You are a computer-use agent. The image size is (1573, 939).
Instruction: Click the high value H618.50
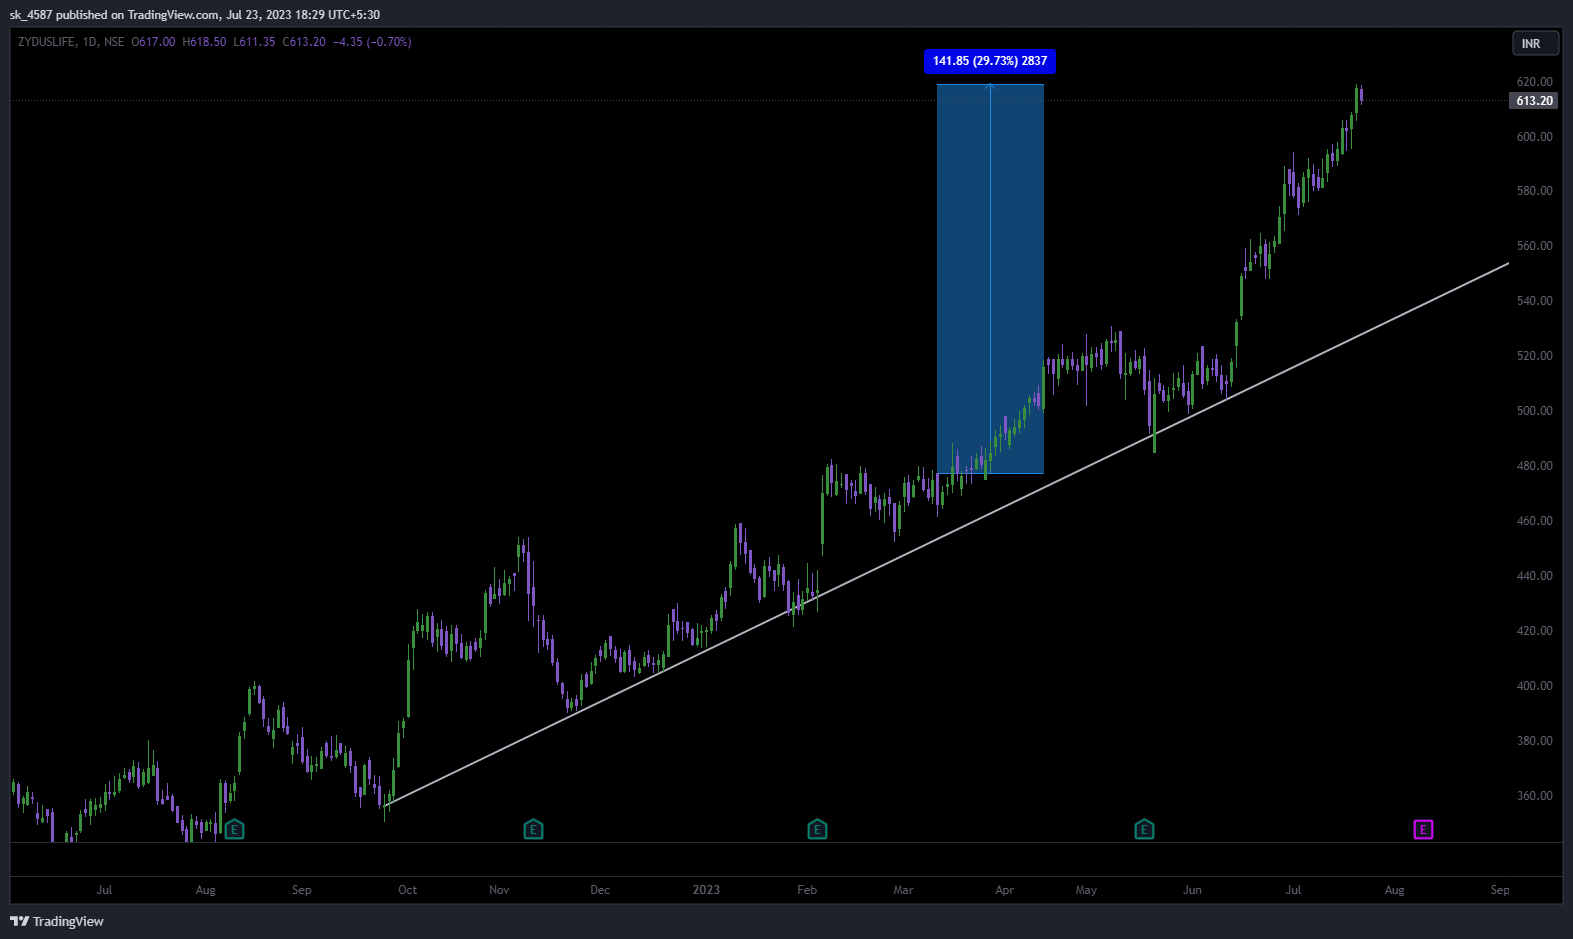(x=204, y=42)
